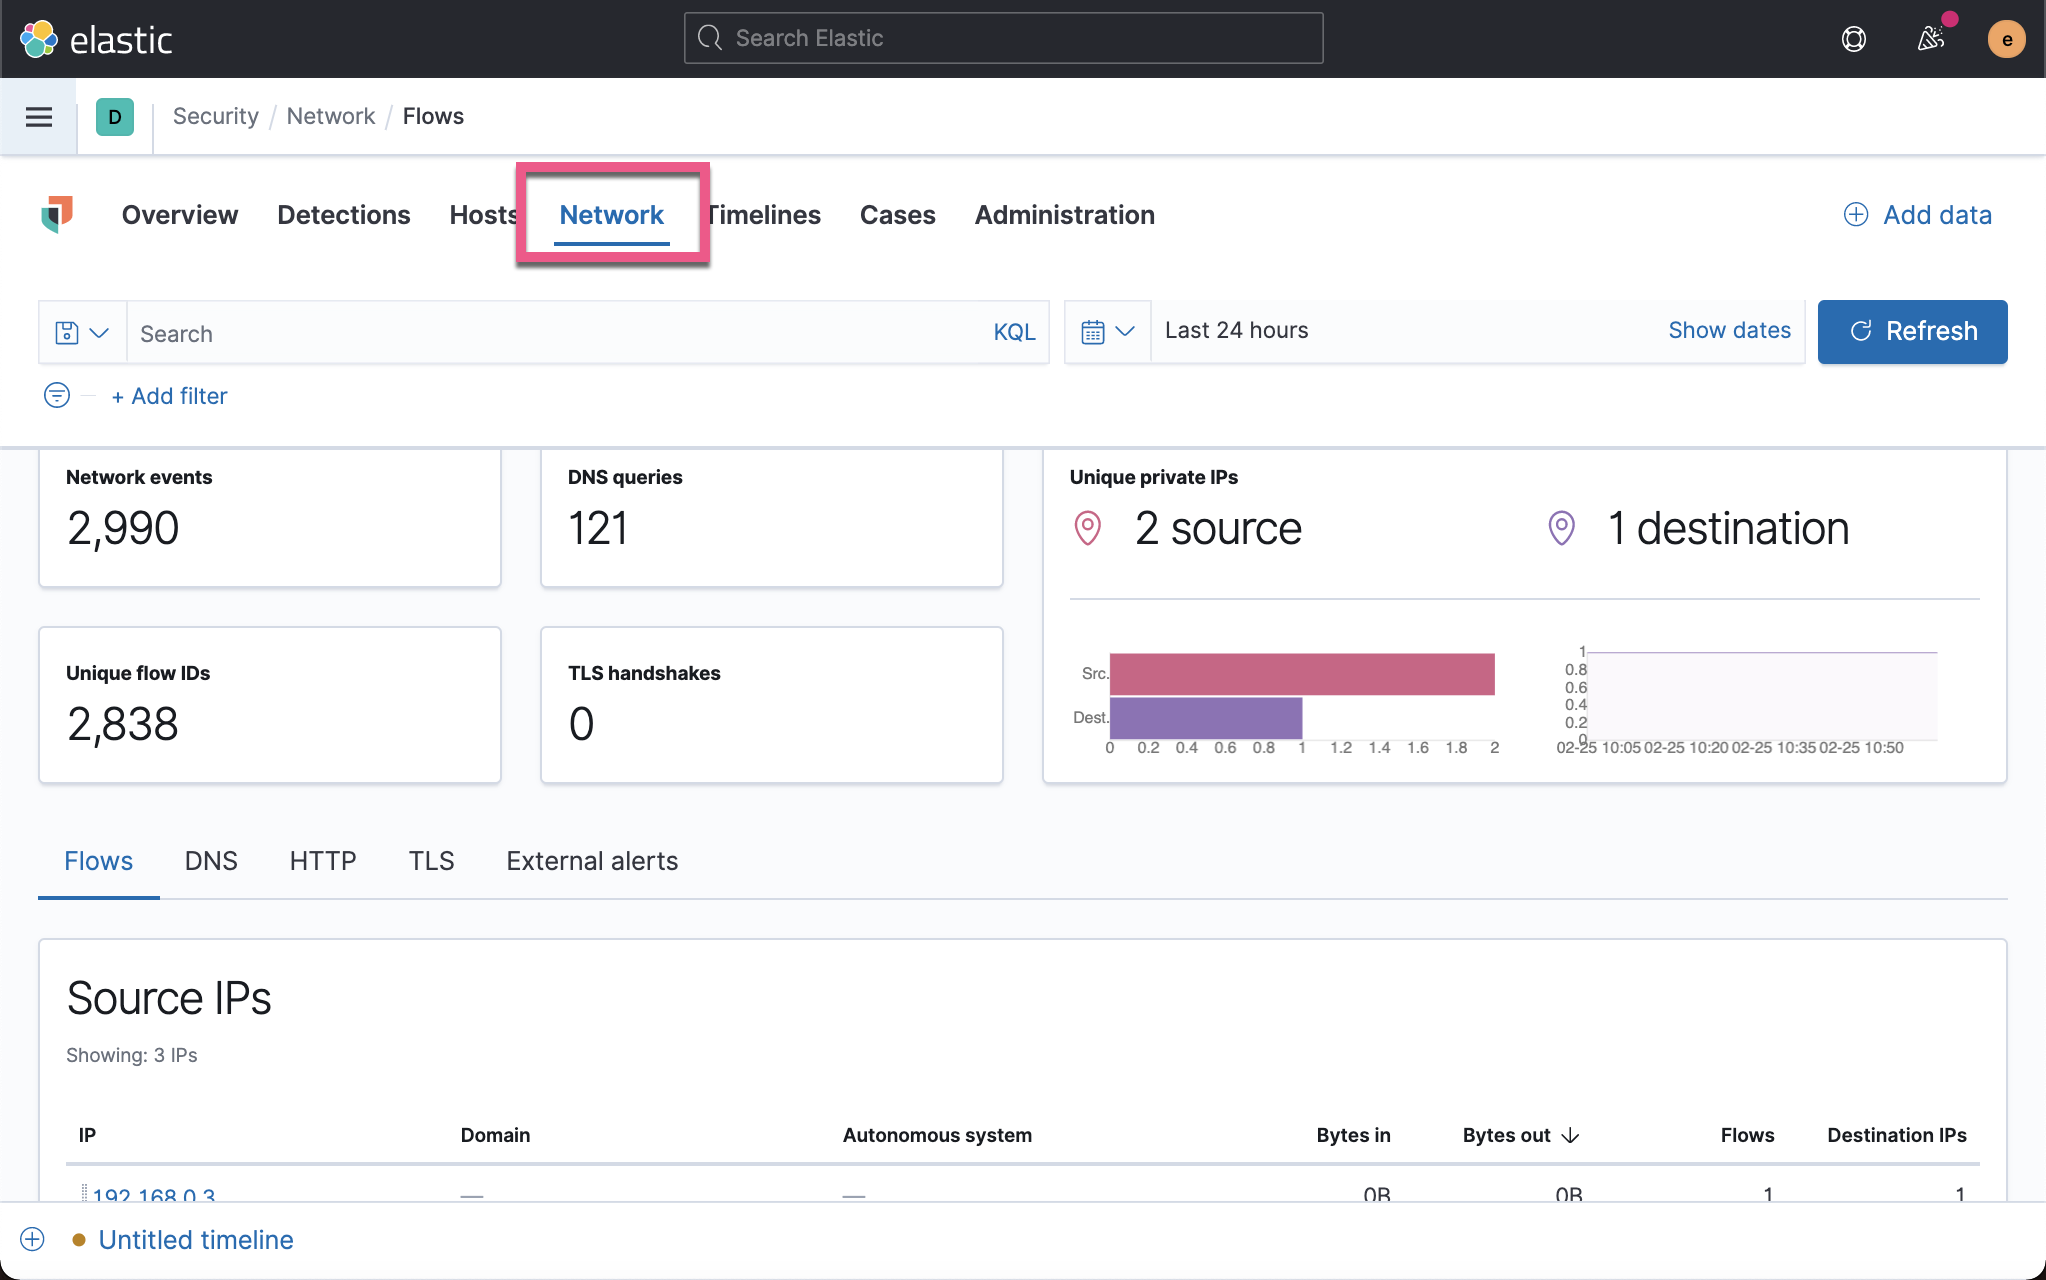Click the D space avatar
The image size is (2046, 1280).
[115, 116]
